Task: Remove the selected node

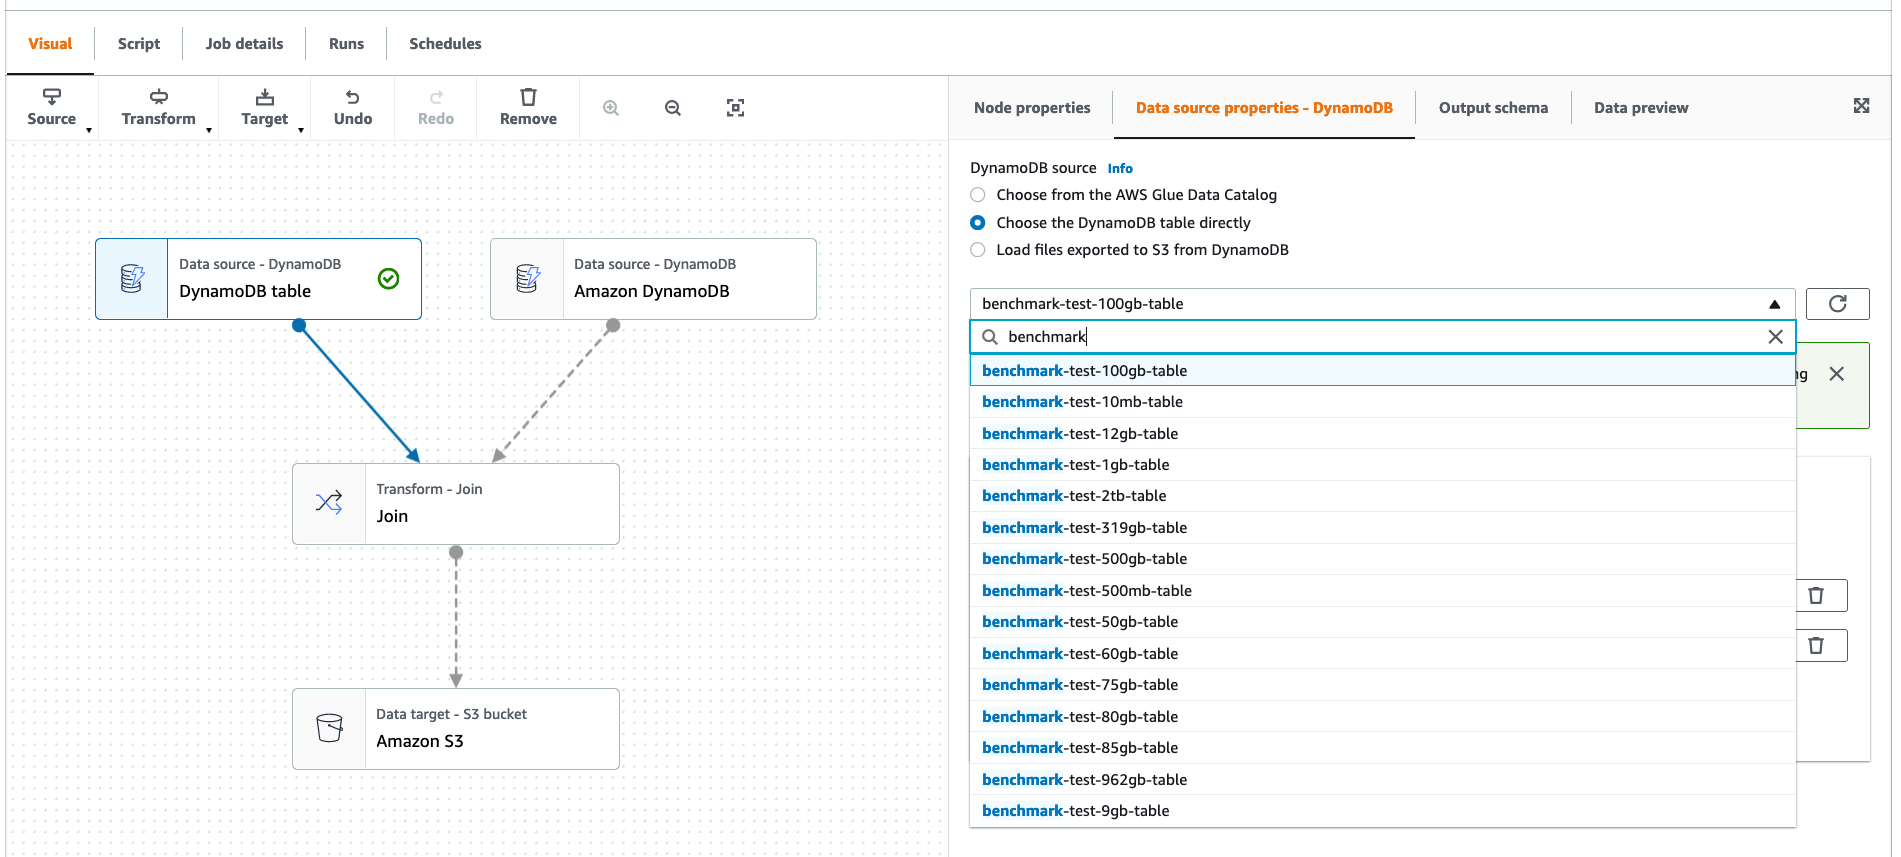Action: (x=528, y=107)
